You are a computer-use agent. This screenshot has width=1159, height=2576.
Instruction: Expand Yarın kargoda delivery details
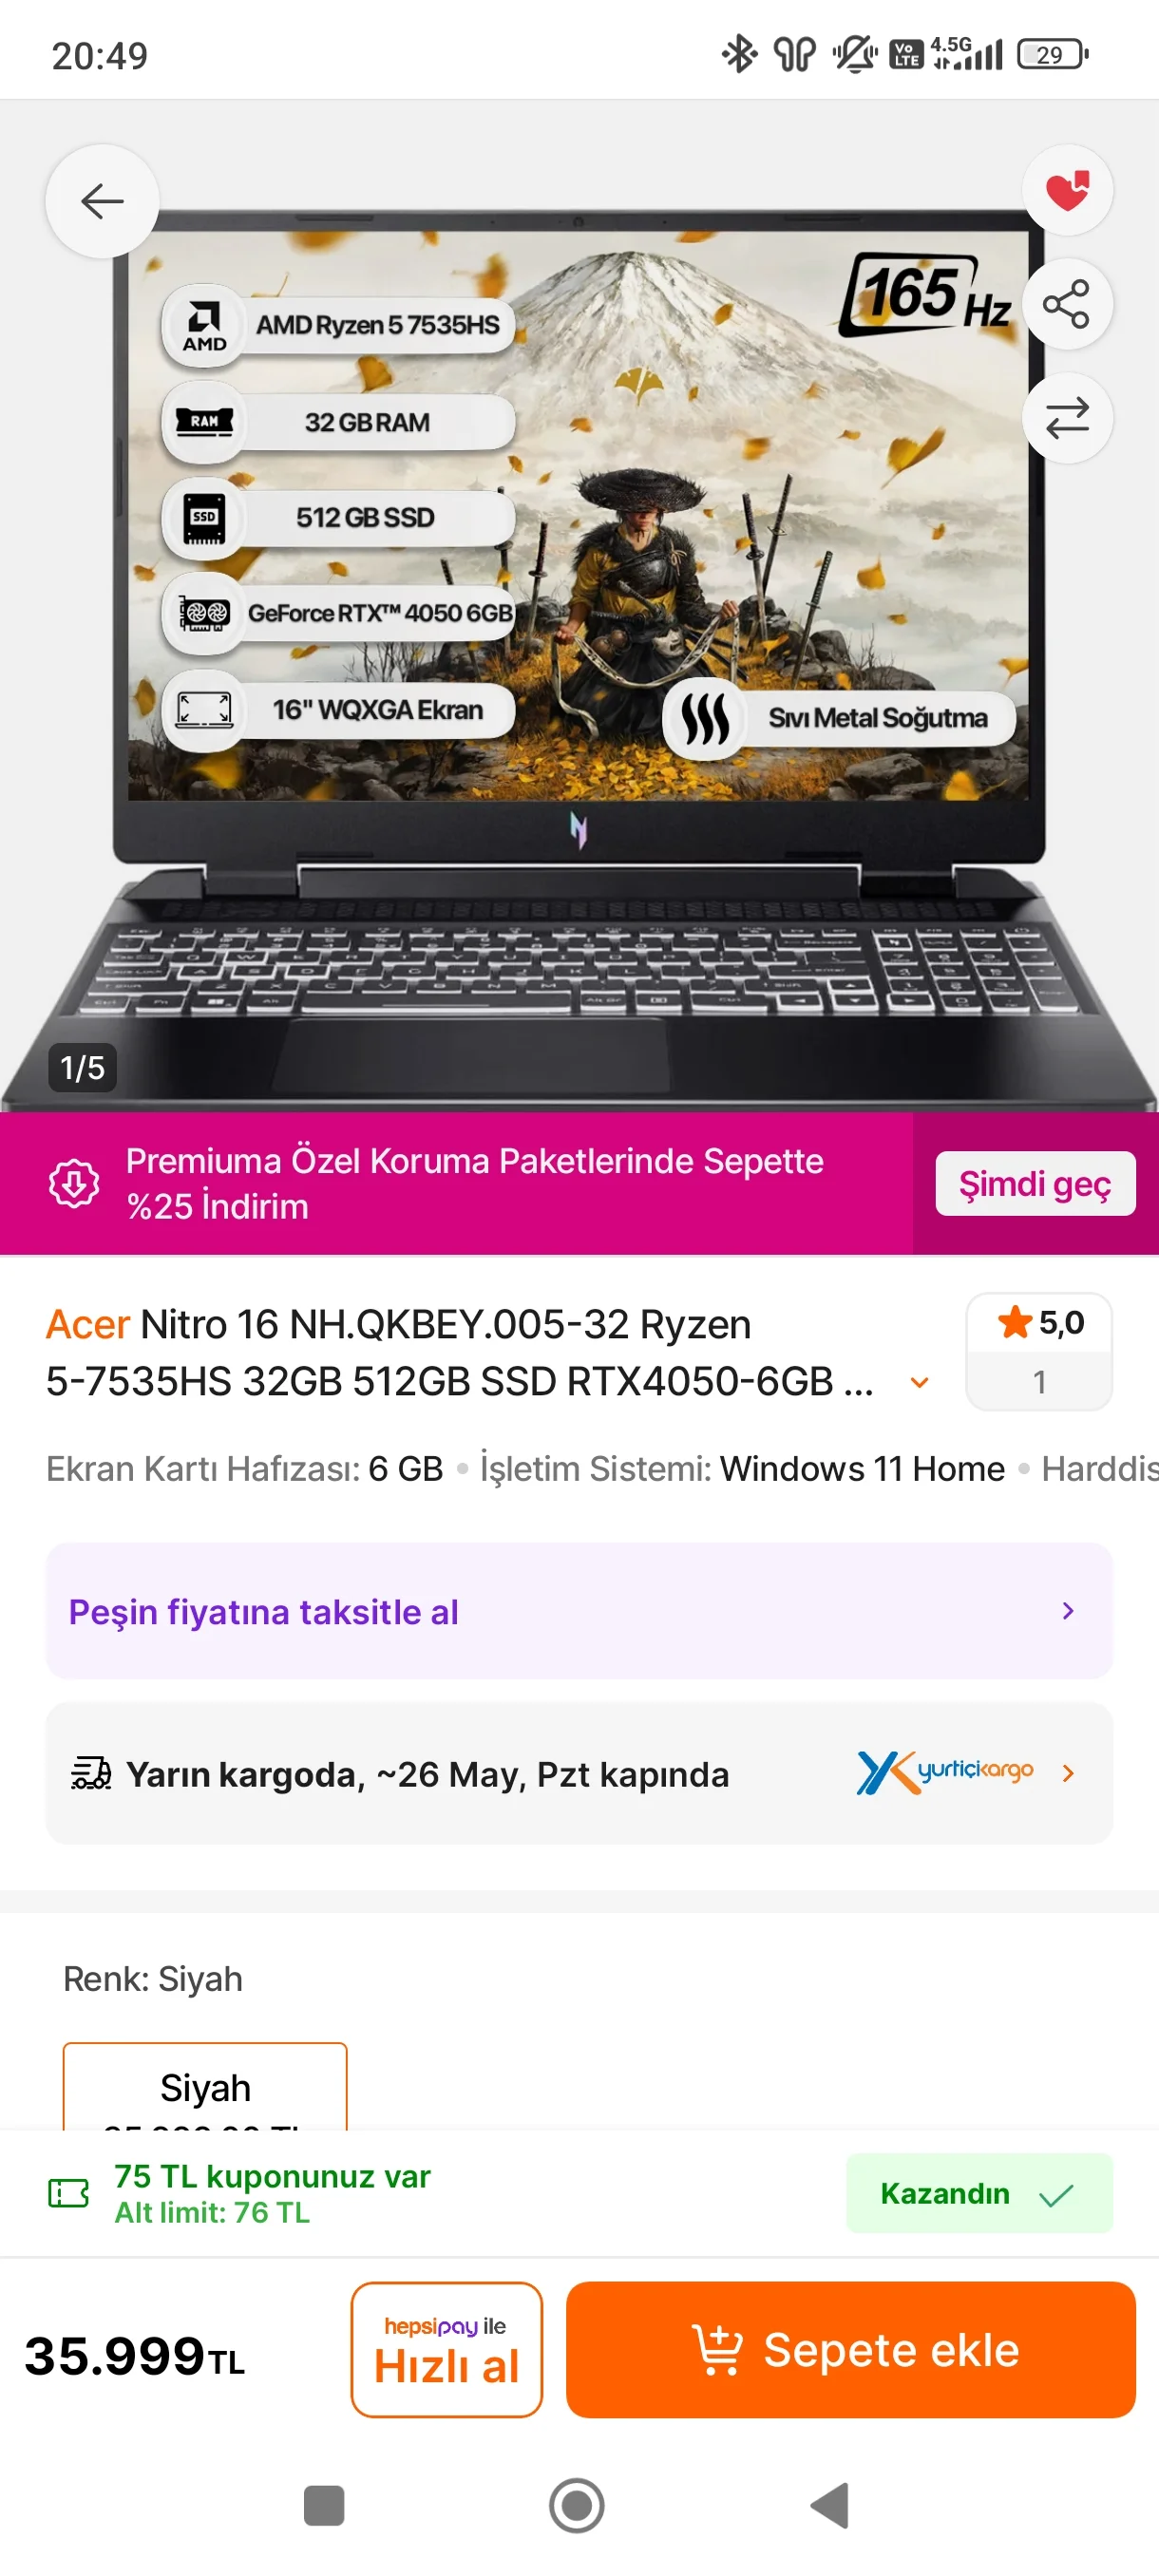tap(579, 1774)
